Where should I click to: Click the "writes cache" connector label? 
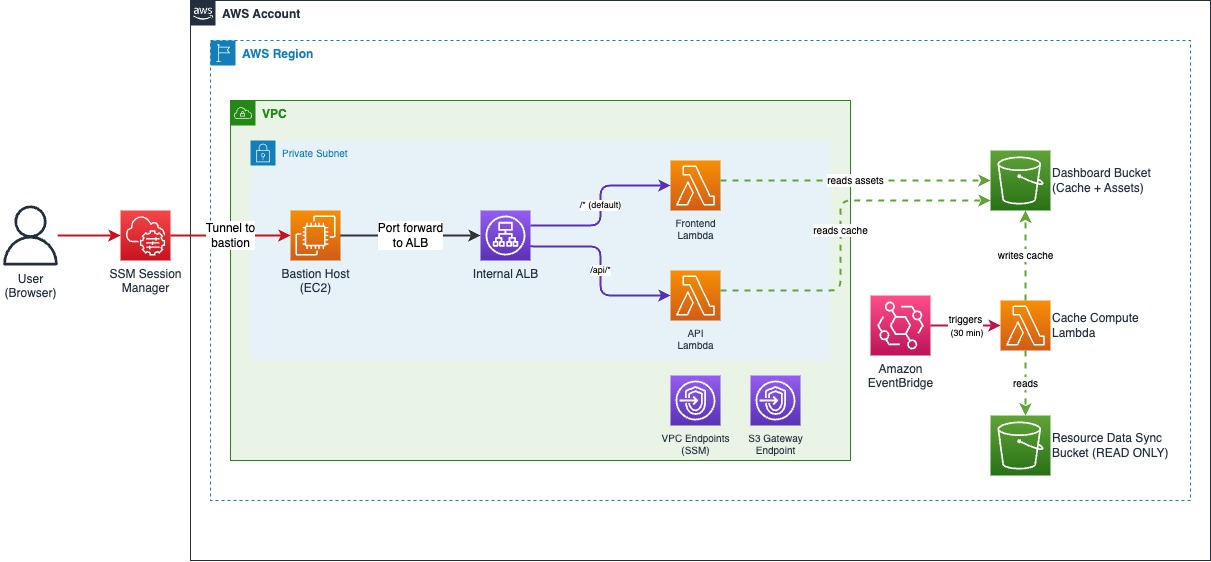point(1025,255)
